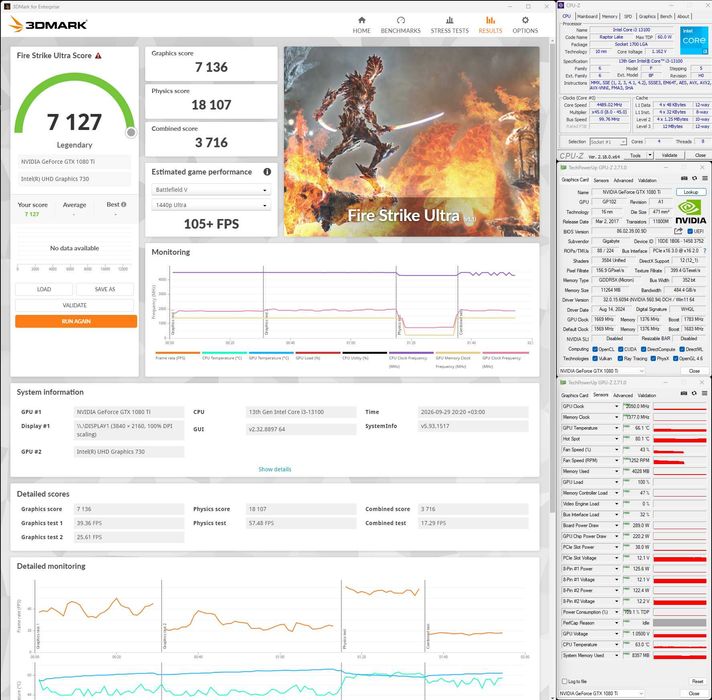Screen dimensions: 712x700
Task: Open the Socket #1 selection dropdown in CPU-Z
Action: (x=608, y=142)
